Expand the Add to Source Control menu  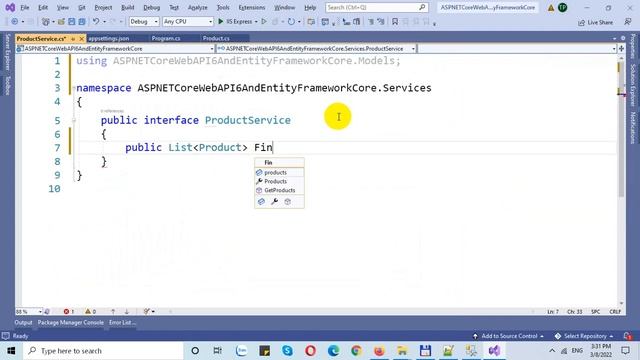[x=508, y=336]
